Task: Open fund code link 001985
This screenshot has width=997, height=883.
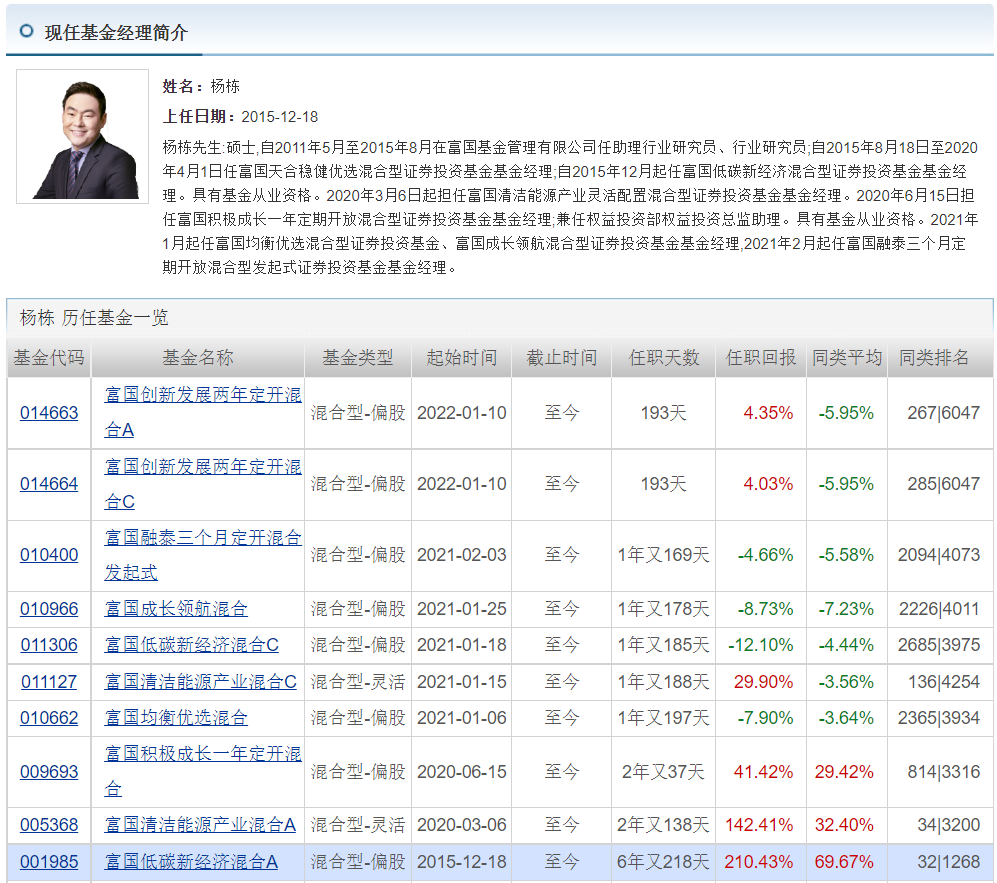Action: coord(46,861)
